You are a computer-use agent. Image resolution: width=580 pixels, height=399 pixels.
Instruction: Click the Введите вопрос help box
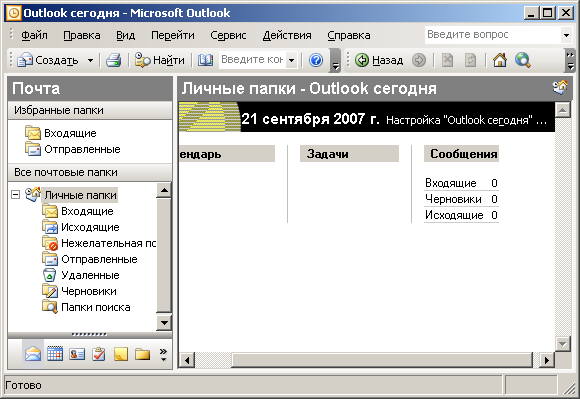tap(492, 35)
